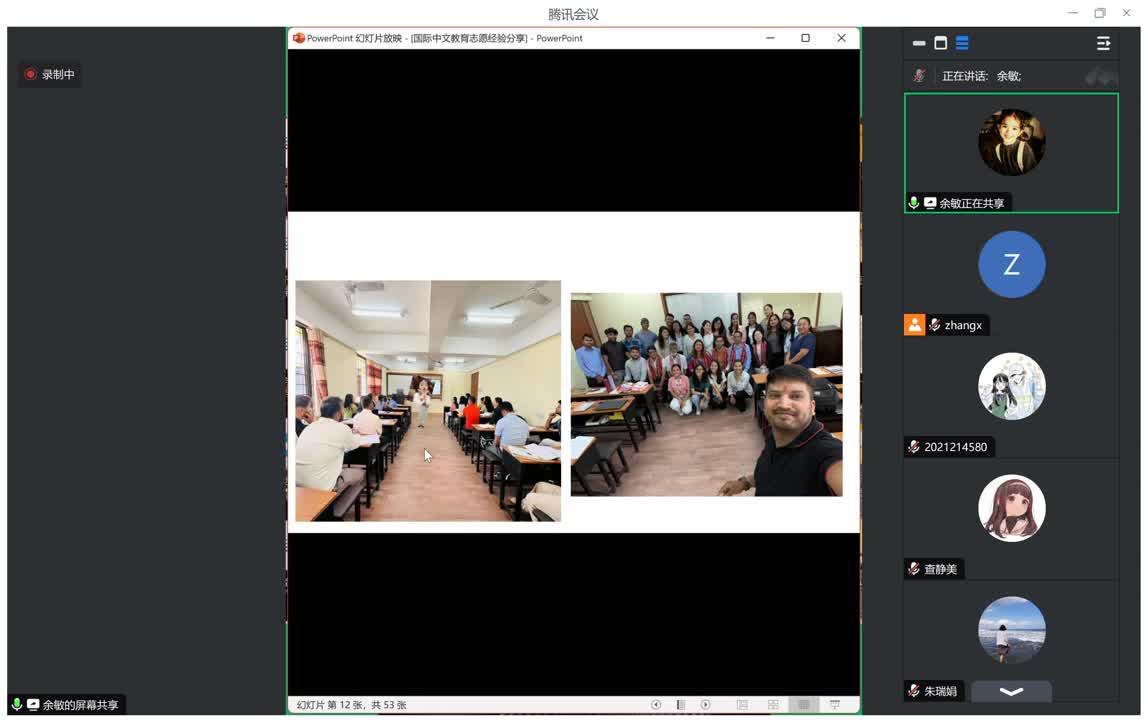Go to previous slide via status bar arrow
The image size is (1147, 720).
pyautogui.click(x=656, y=705)
